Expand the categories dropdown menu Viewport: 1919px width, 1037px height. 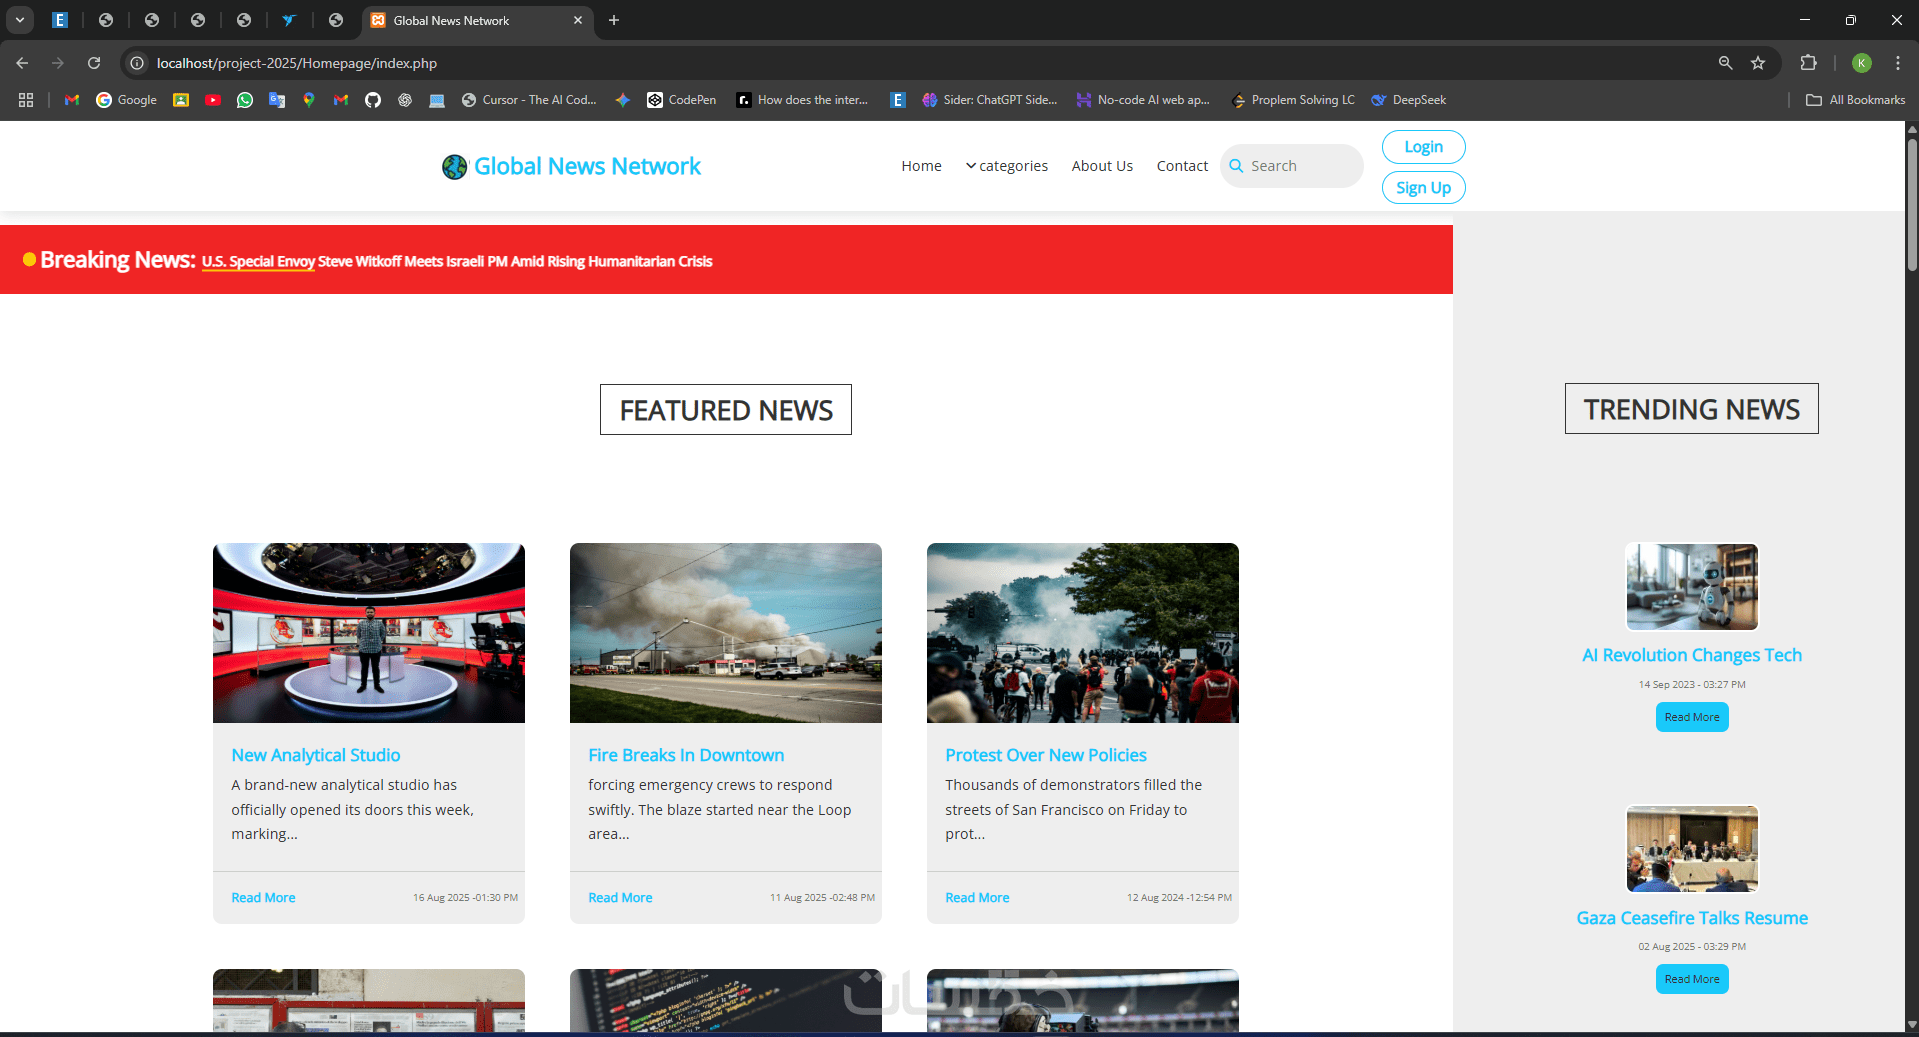pos(1007,166)
